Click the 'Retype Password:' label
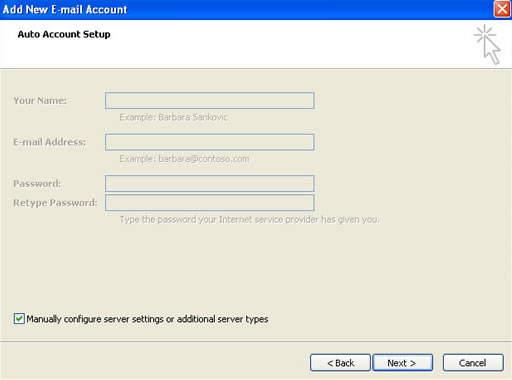This screenshot has height=380, width=512. coord(55,203)
